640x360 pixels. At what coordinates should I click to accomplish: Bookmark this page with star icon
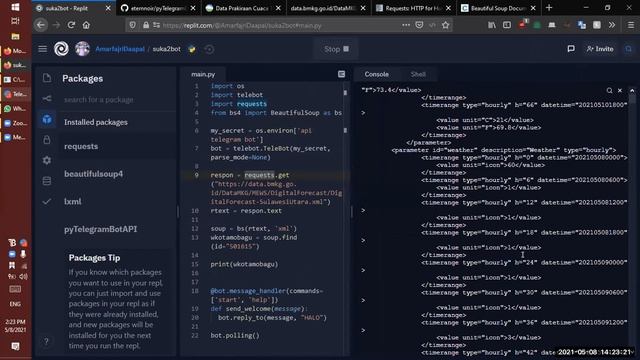coord(445,25)
